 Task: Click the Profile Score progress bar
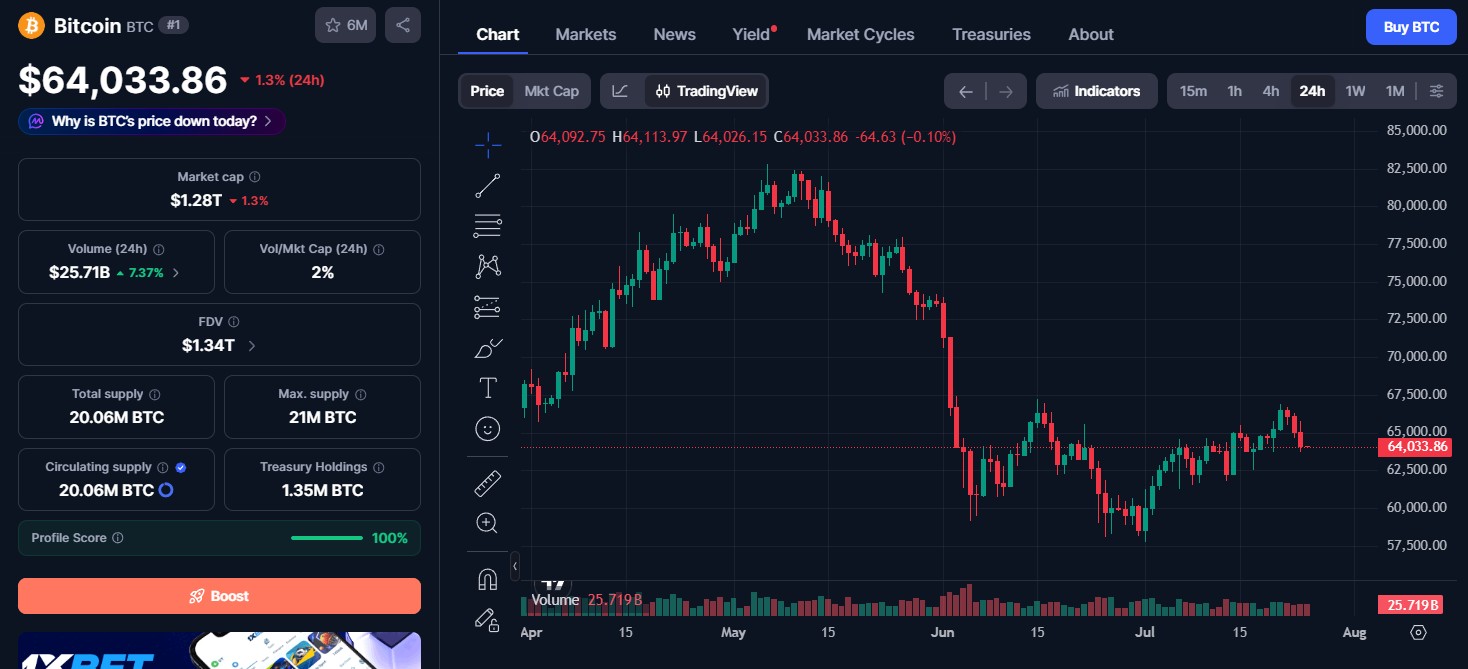coord(327,538)
